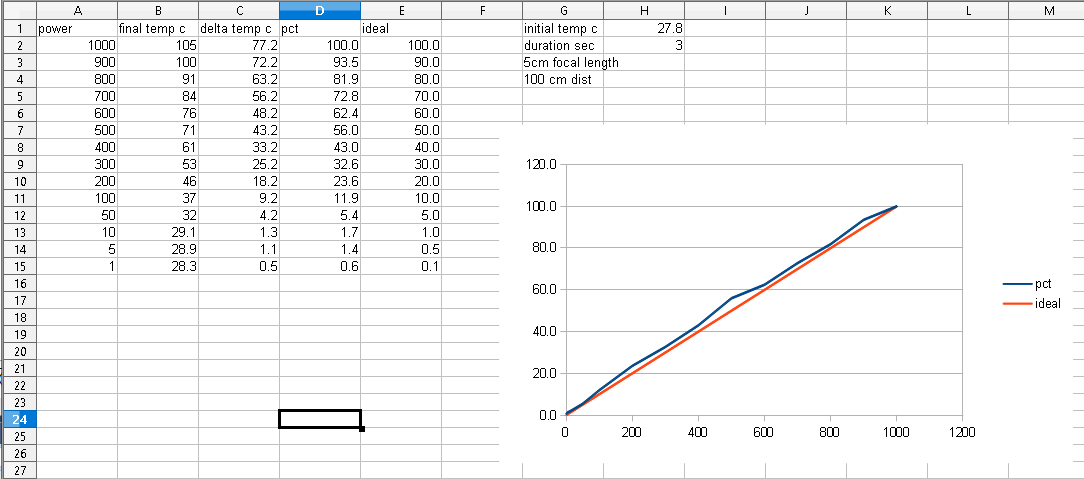Image resolution: width=1084 pixels, height=479 pixels.
Task: Select column A header
Action: click(77, 10)
